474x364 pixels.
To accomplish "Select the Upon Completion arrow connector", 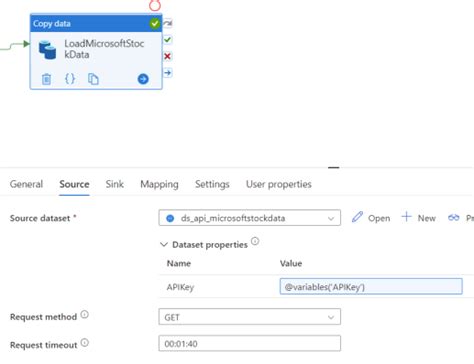I will click(168, 73).
